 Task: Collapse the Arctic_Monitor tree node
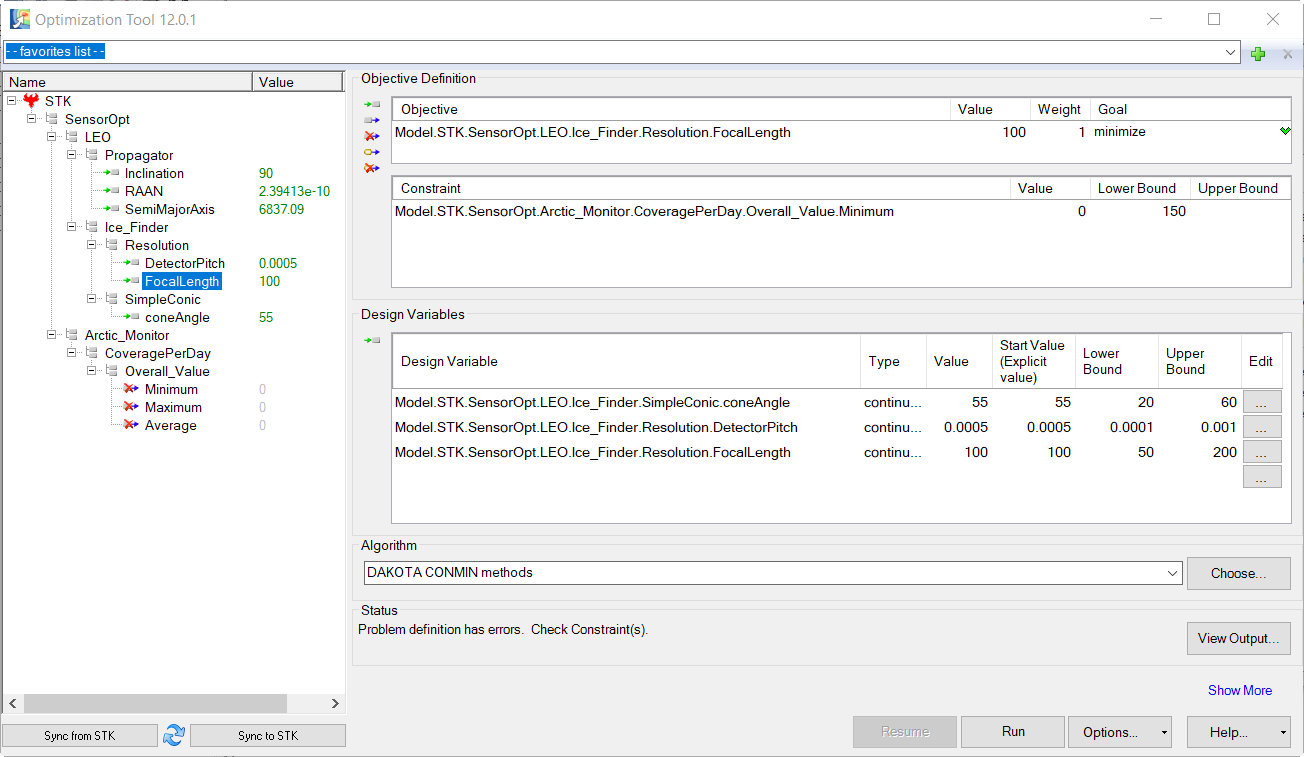point(52,335)
